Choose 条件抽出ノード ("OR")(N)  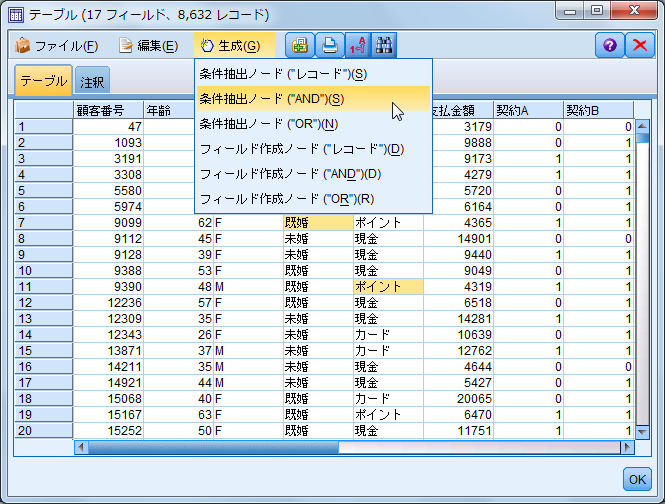(313, 124)
